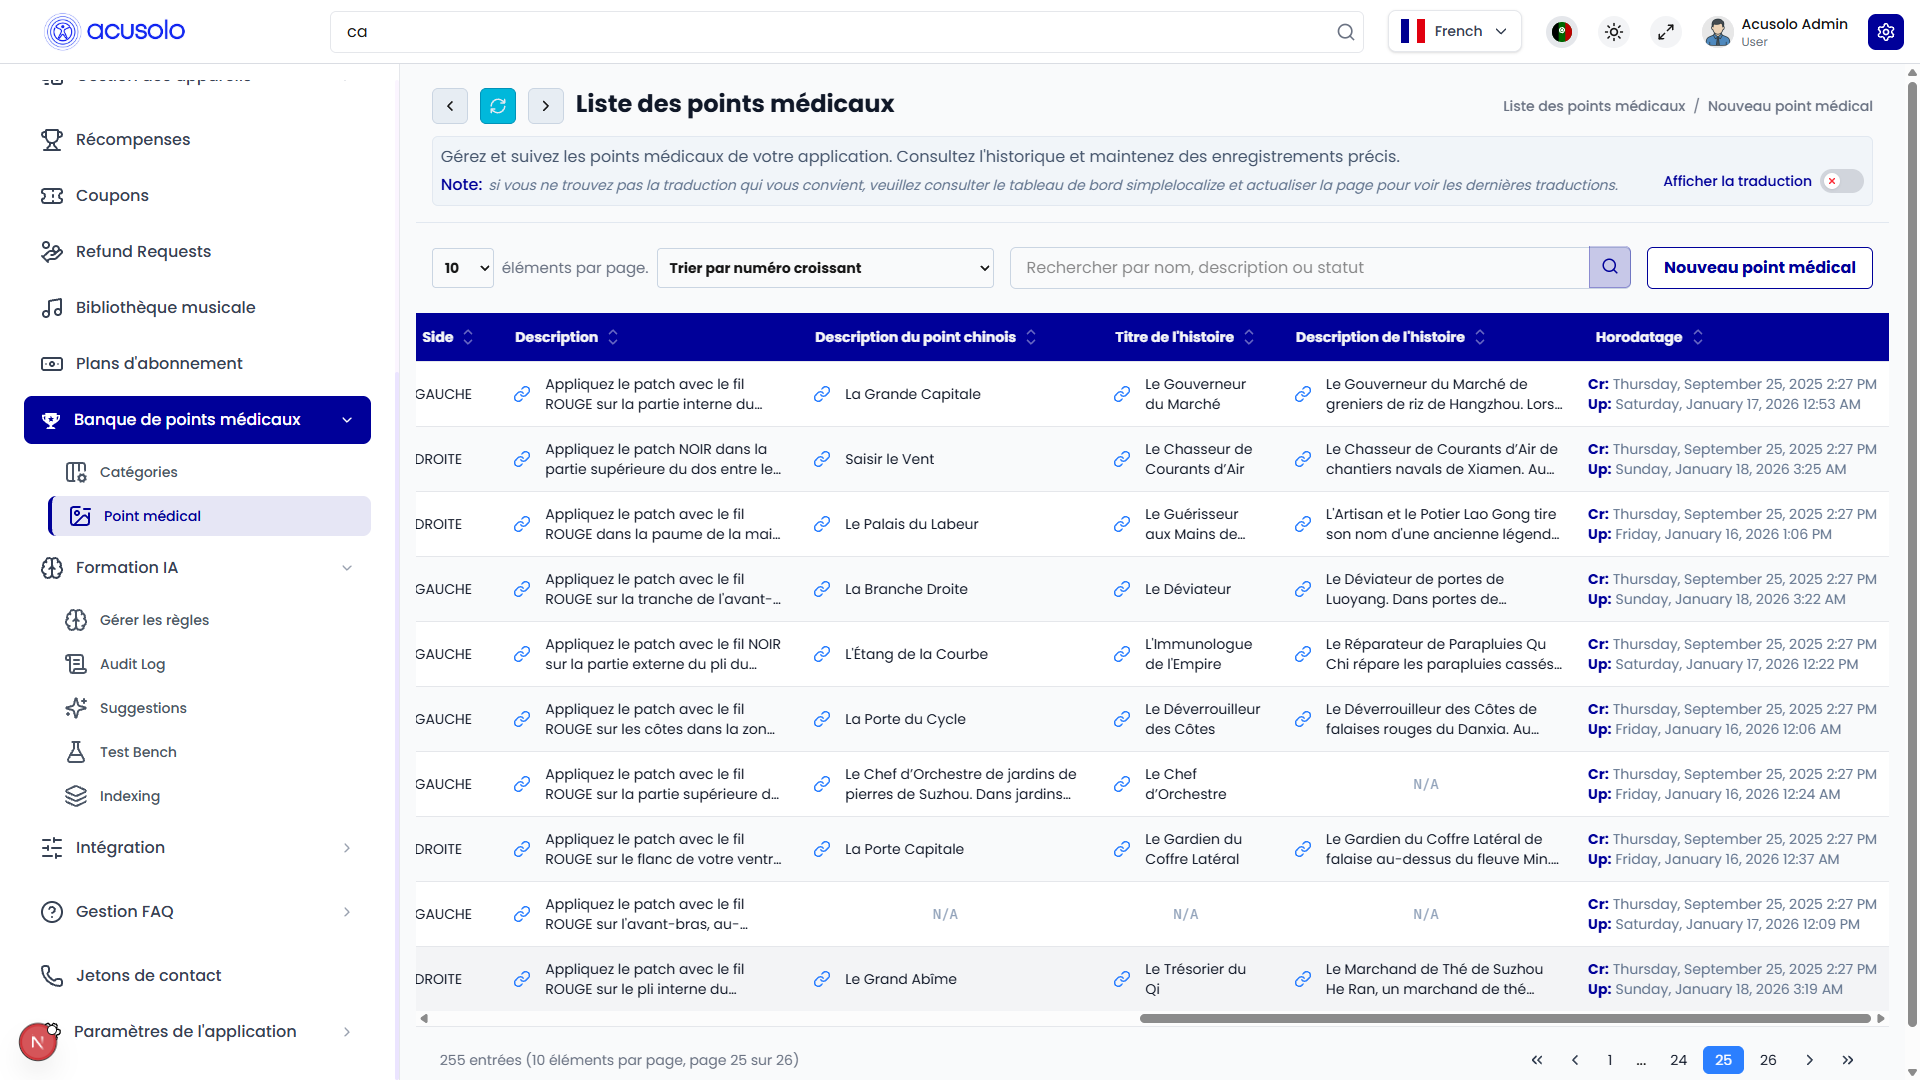Open application settings via the gear icon

tap(1886, 31)
